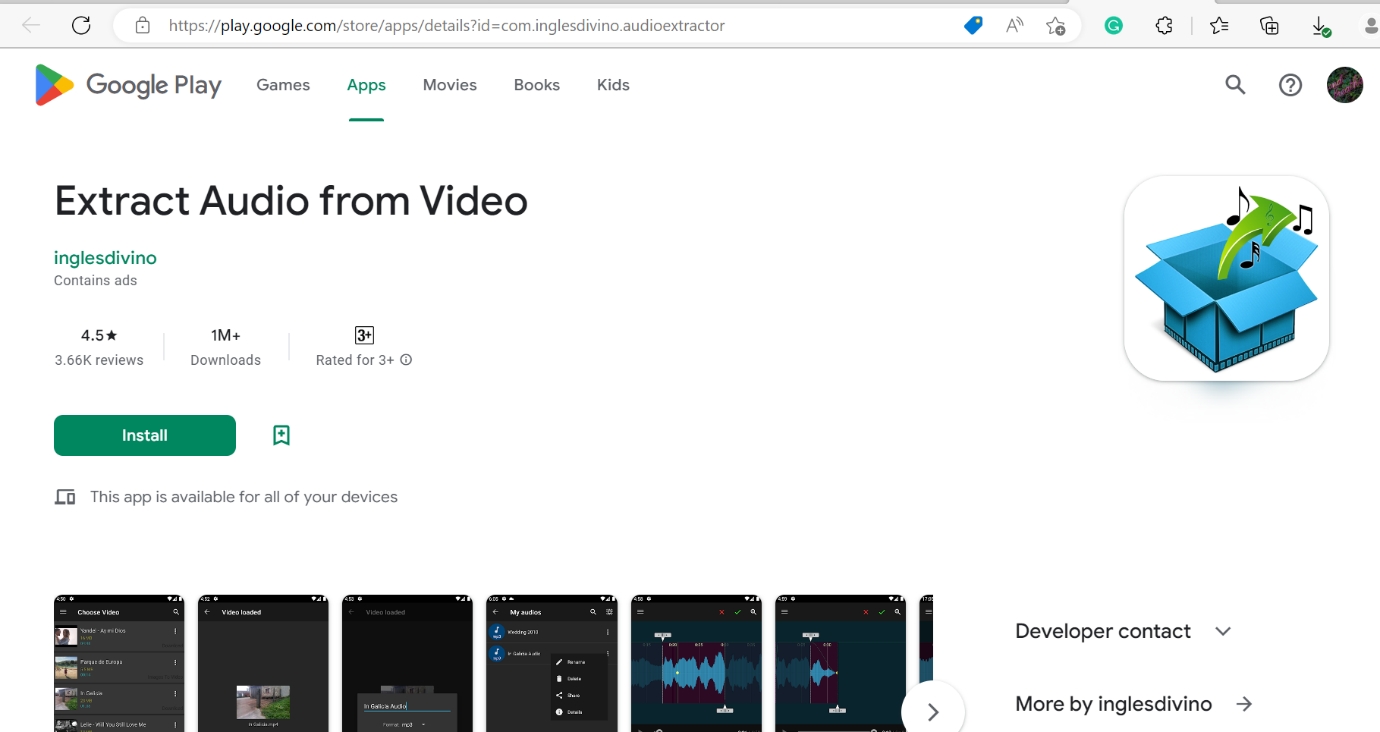Open the Choose Video screenshot thumbnail
The height and width of the screenshot is (732, 1380).
click(x=119, y=663)
